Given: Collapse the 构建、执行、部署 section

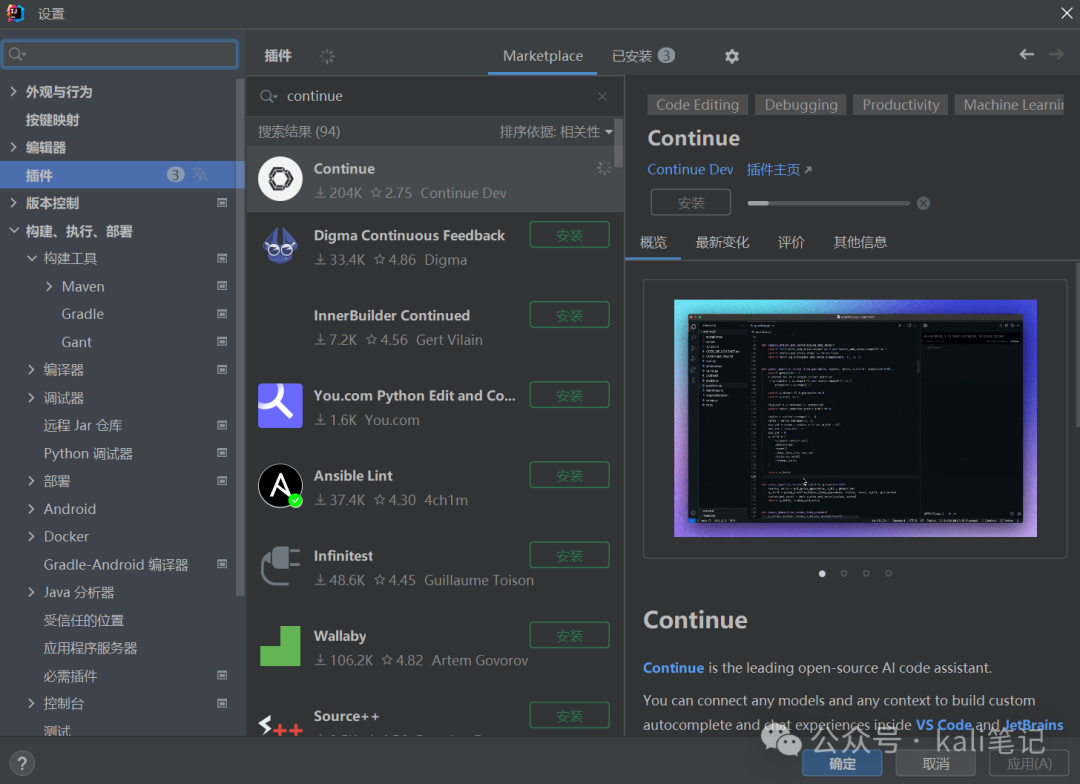Looking at the screenshot, I should coord(14,231).
